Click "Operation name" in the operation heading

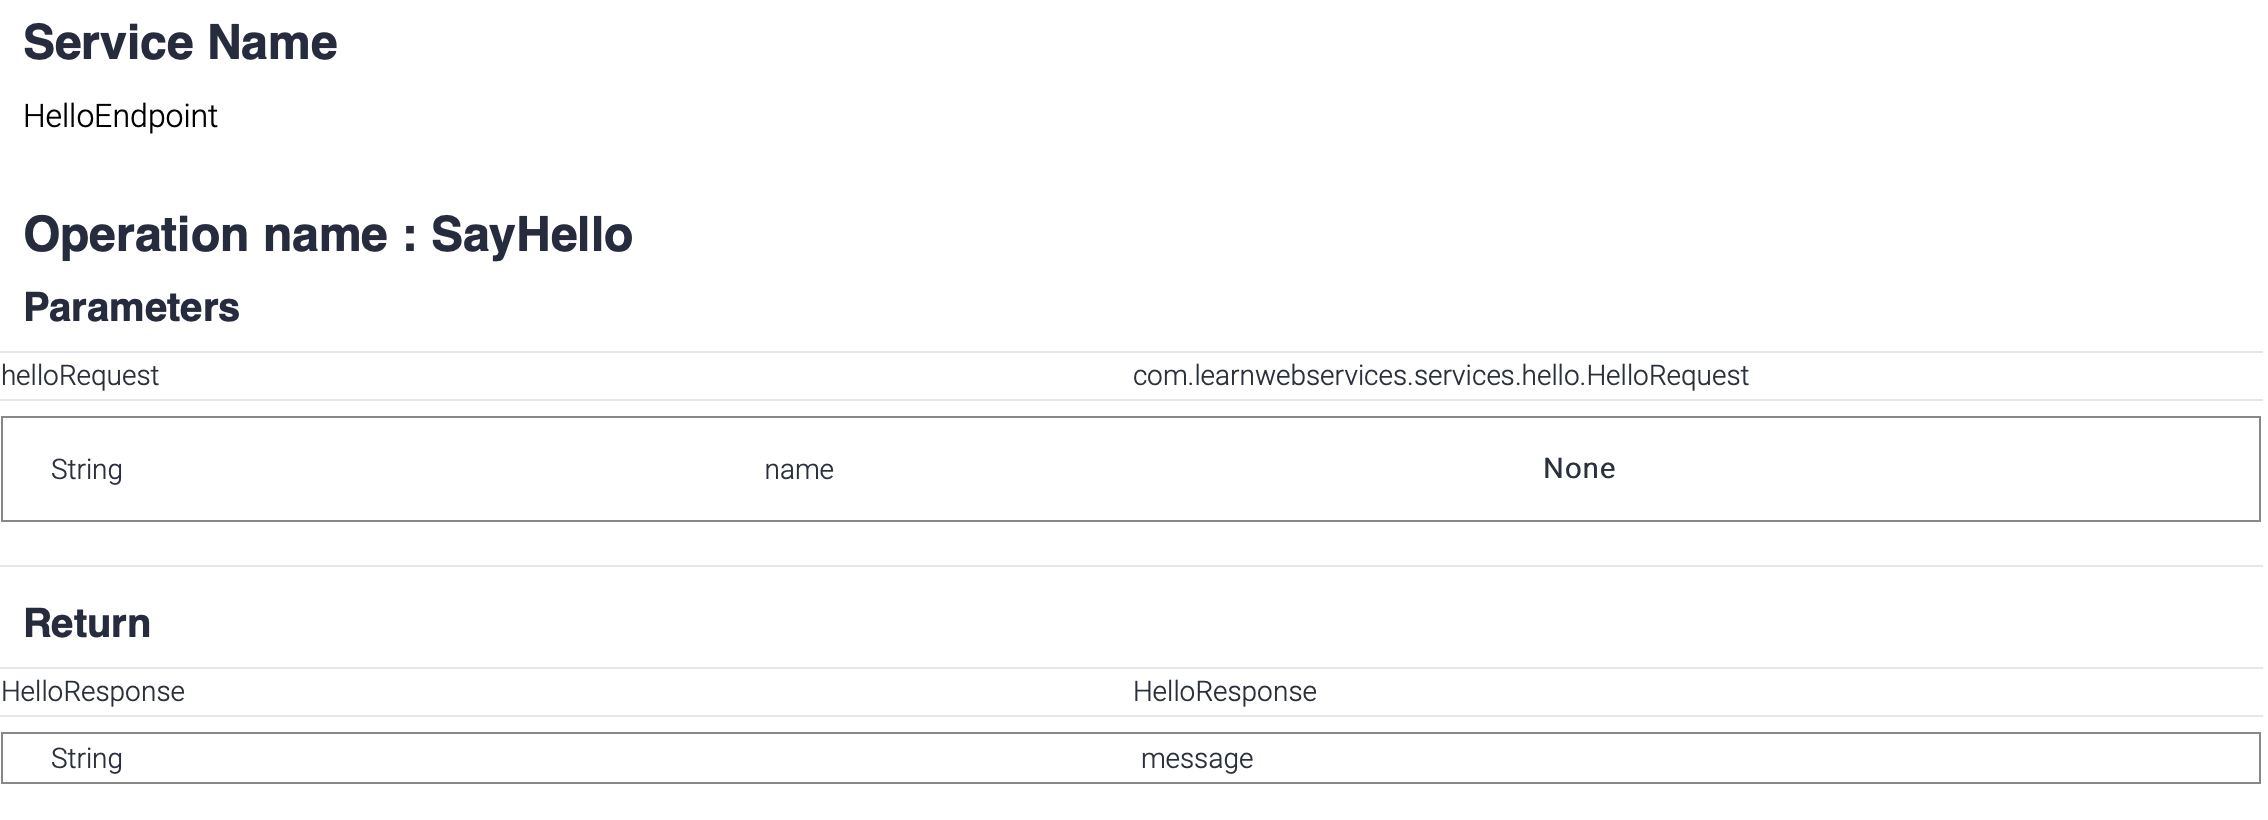click(205, 235)
